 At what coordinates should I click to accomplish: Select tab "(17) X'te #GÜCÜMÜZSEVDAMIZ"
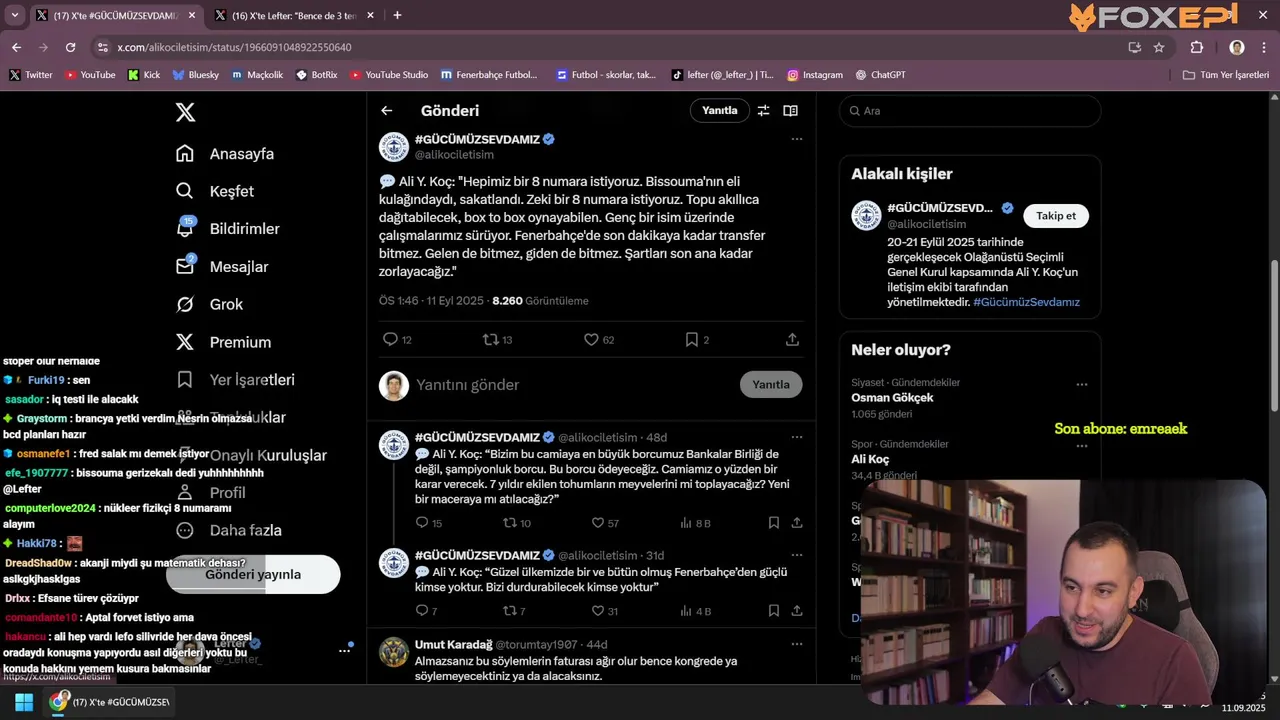[115, 15]
